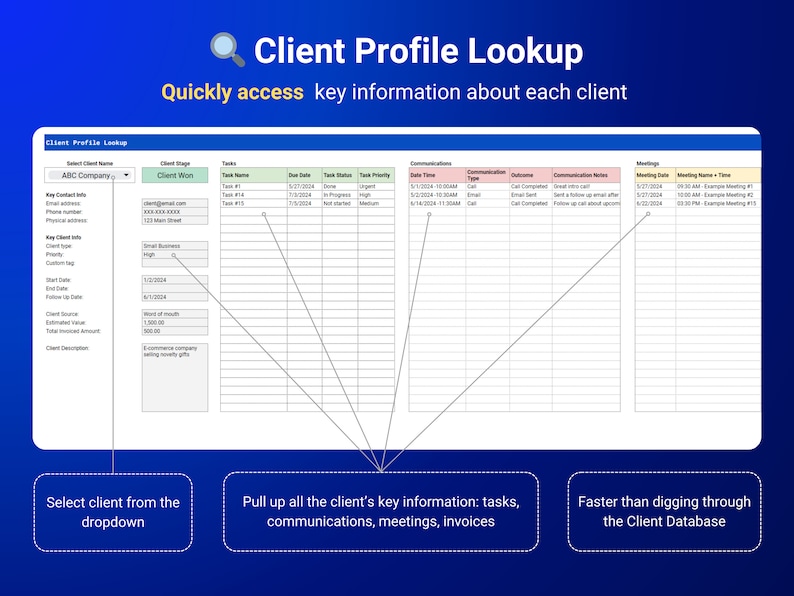Select the 1/2/2024 start date field

(x=175, y=280)
